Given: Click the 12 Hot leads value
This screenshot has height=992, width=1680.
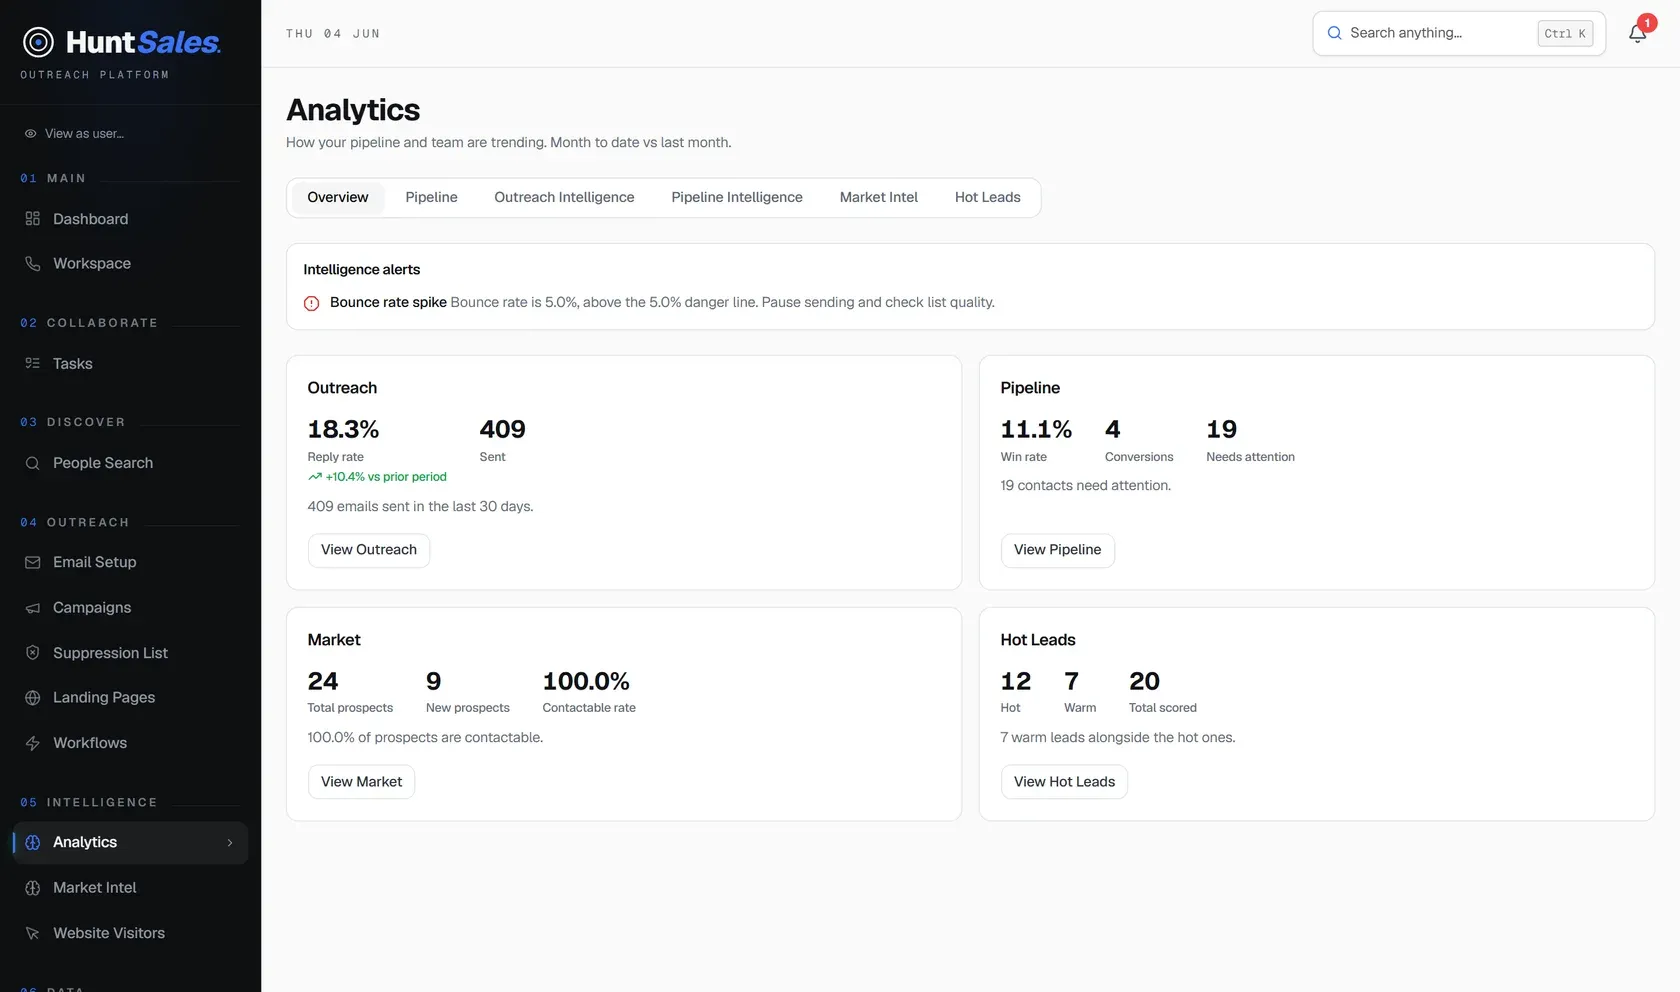Looking at the screenshot, I should (1016, 682).
